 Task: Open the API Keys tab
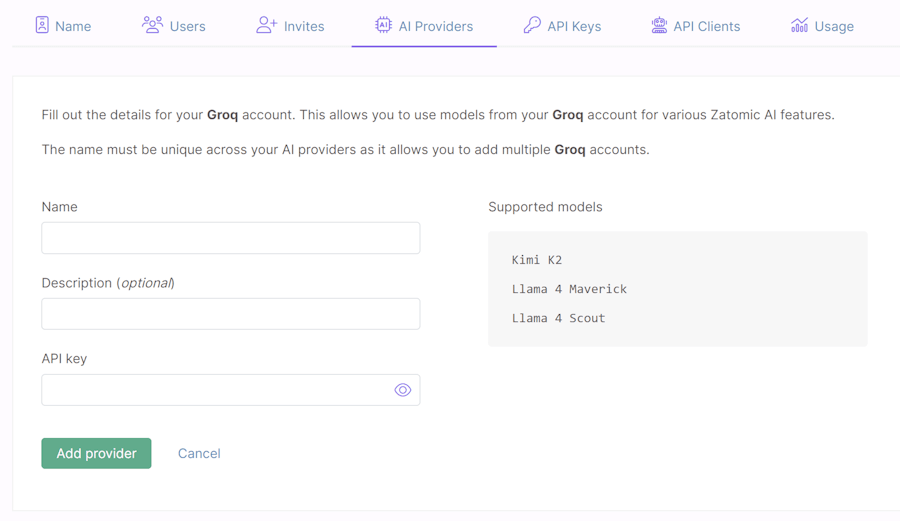click(x=562, y=26)
